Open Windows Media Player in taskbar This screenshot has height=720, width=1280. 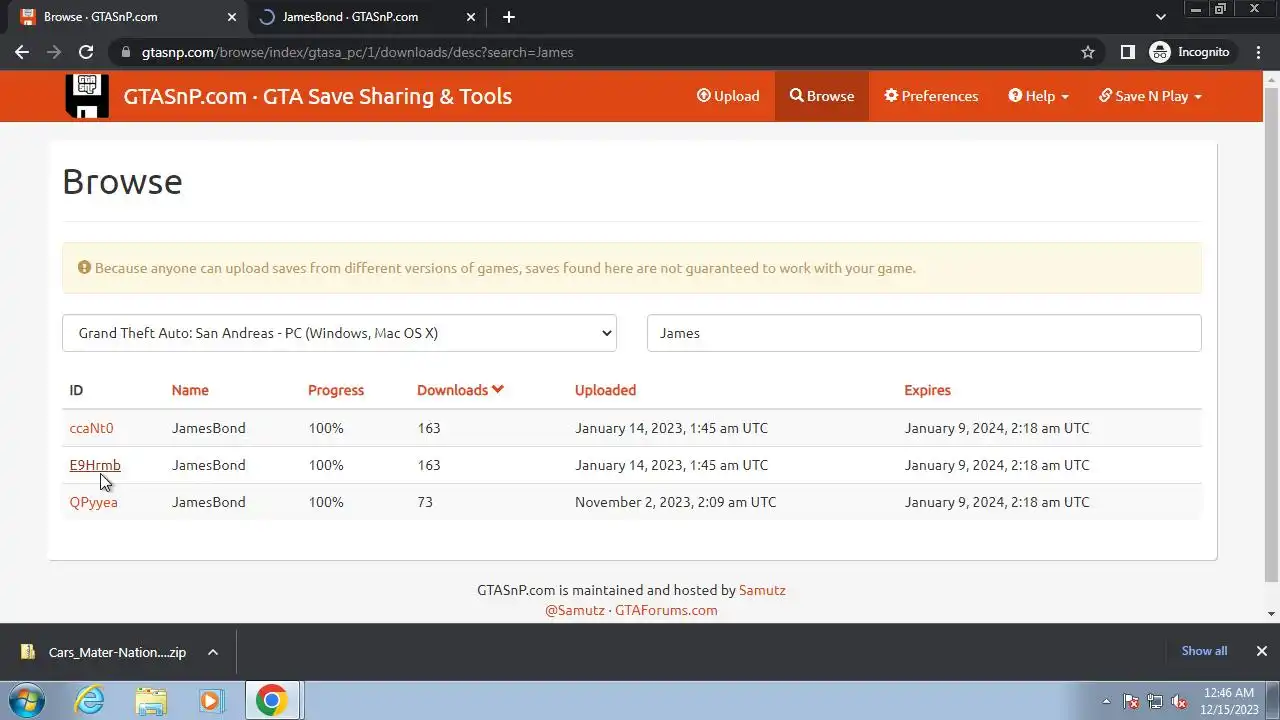tap(211, 700)
